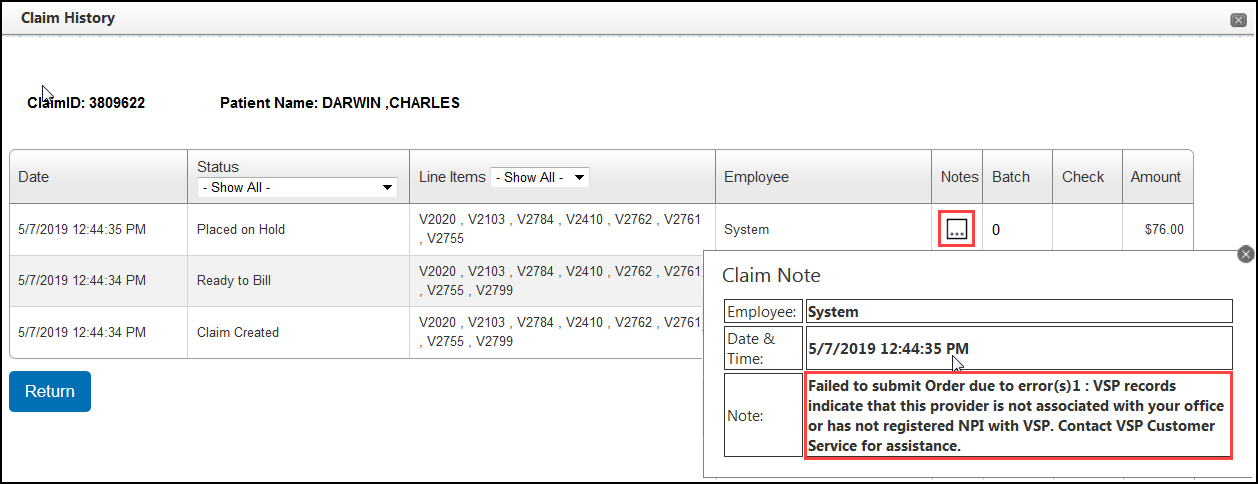This screenshot has height=484, width=1258.
Task: Click the Notes column header
Action: click(959, 177)
